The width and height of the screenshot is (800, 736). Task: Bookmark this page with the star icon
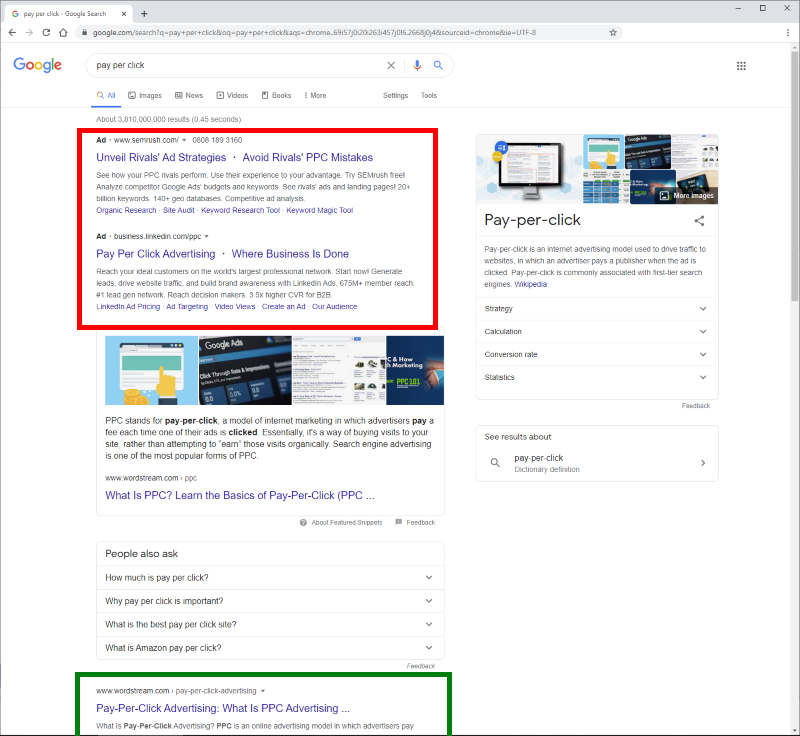[x=613, y=33]
